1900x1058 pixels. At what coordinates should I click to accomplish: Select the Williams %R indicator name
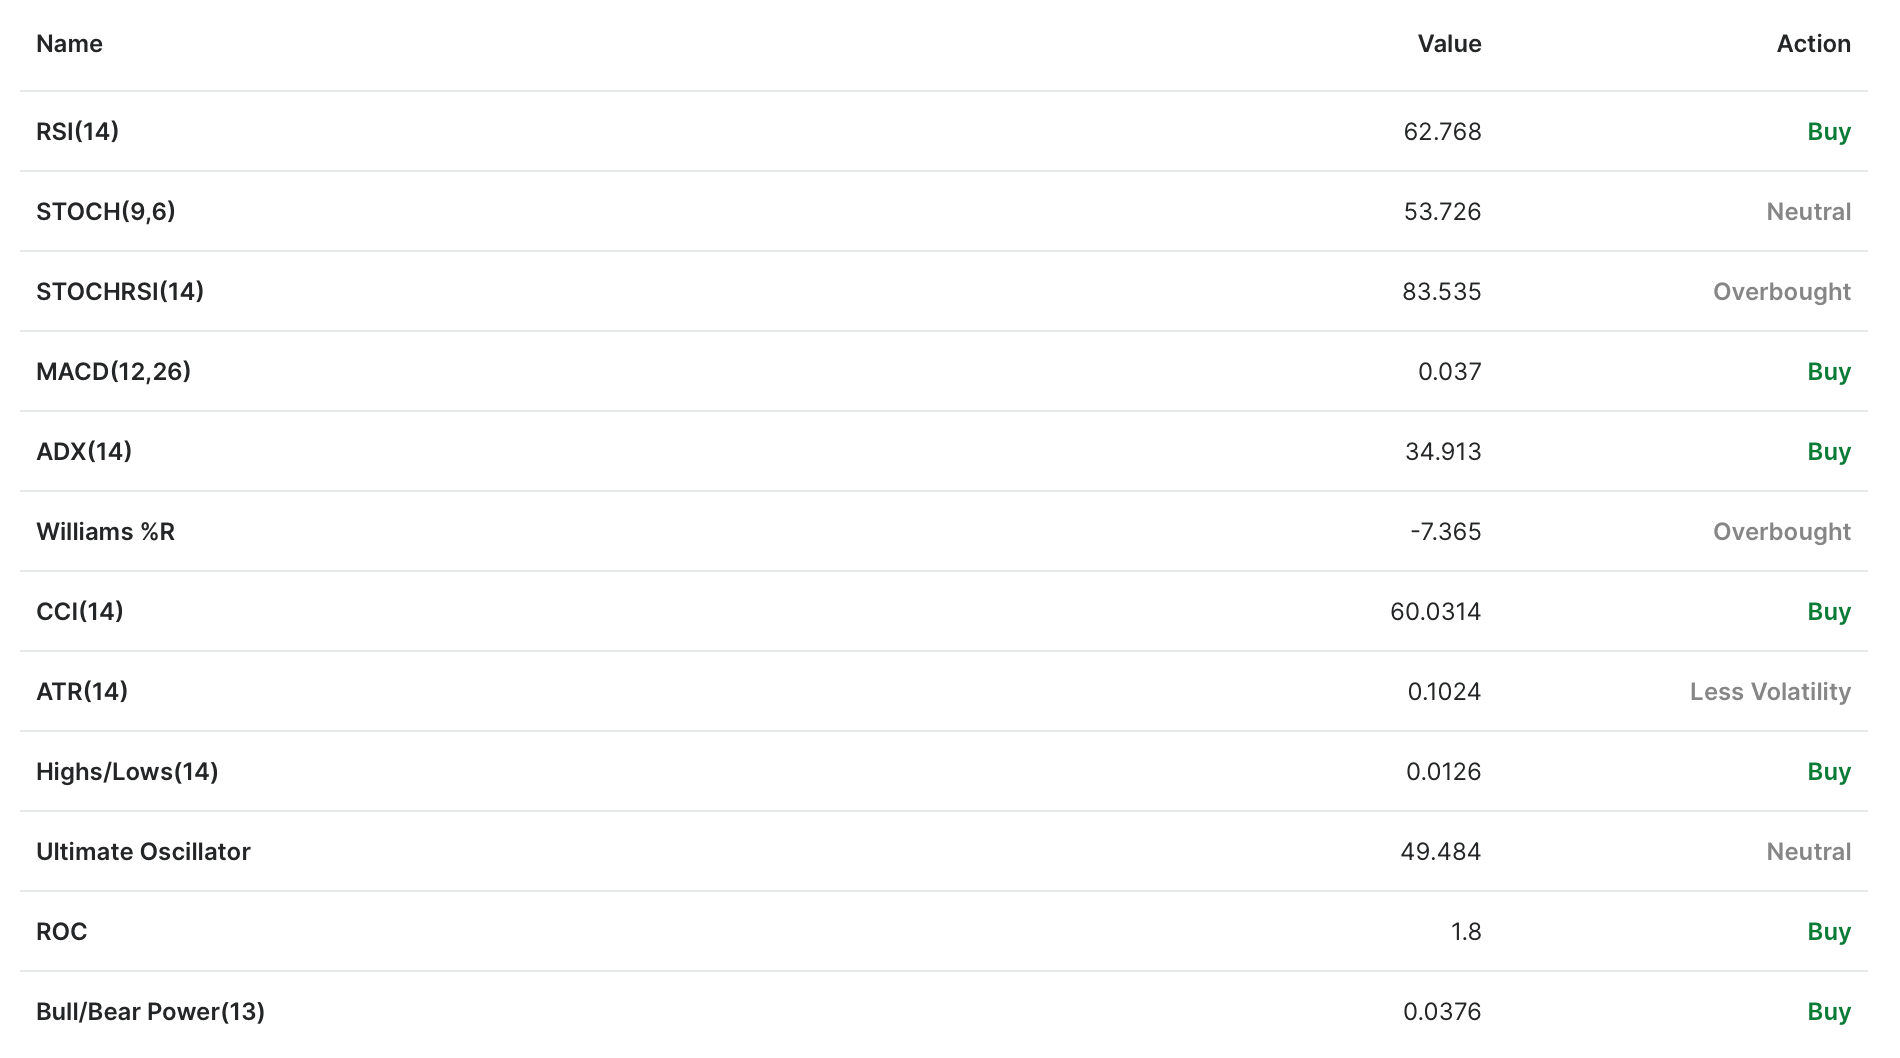pyautogui.click(x=105, y=532)
